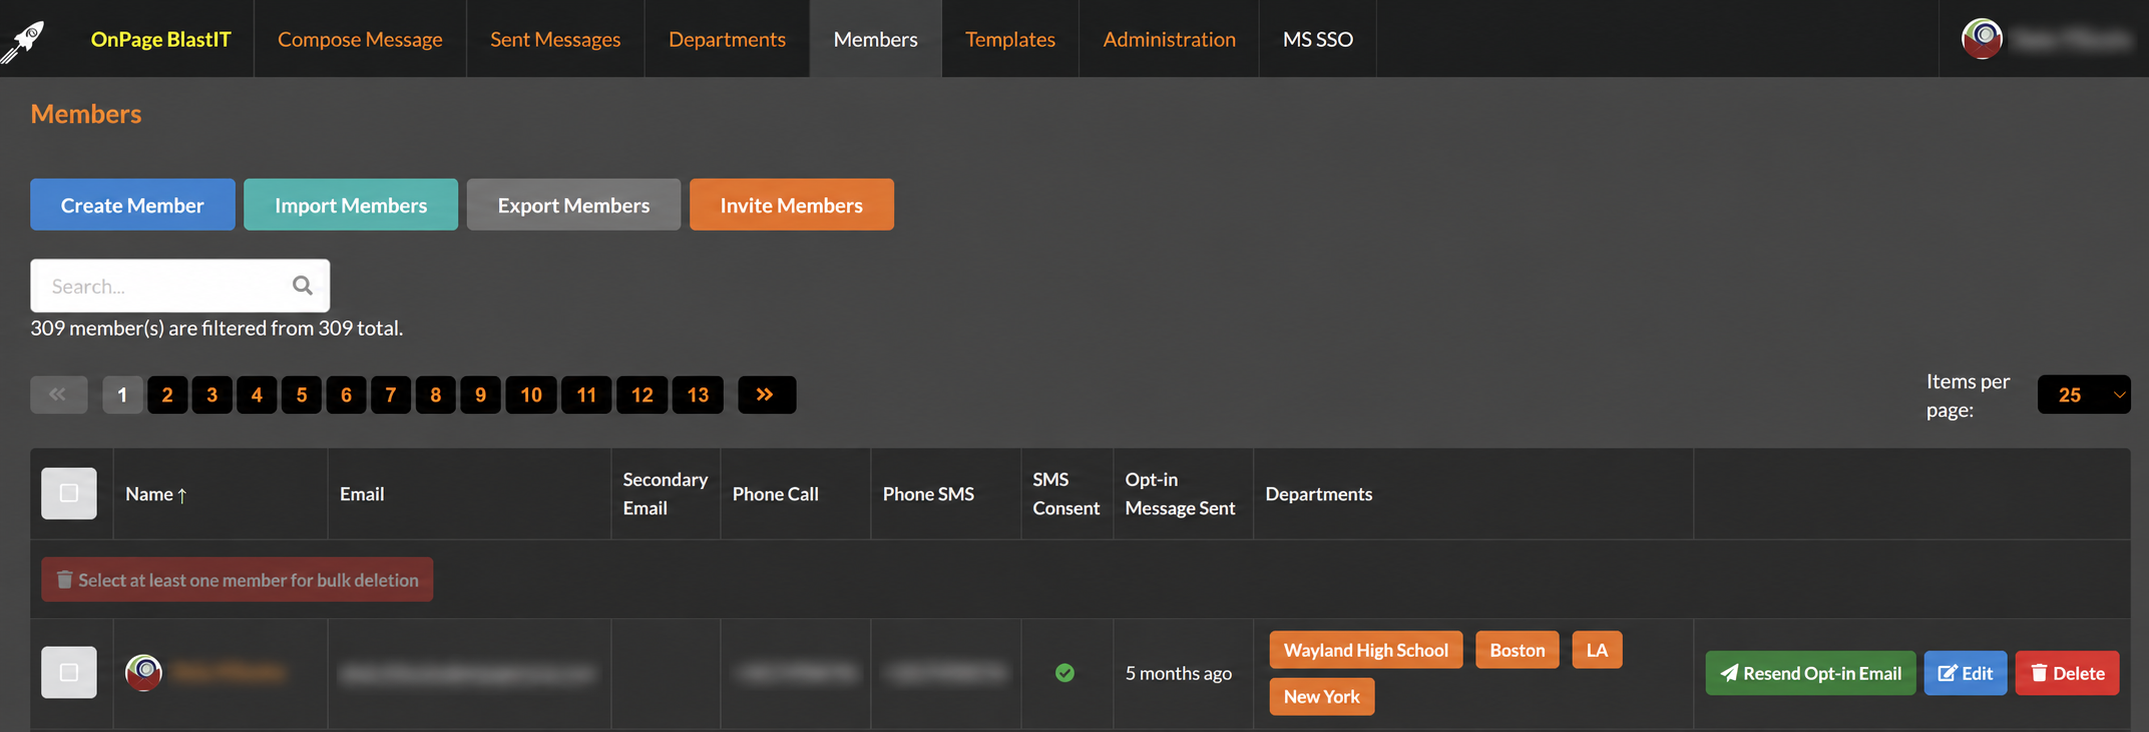
Task: Open the MS SSO tab
Action: (x=1318, y=39)
